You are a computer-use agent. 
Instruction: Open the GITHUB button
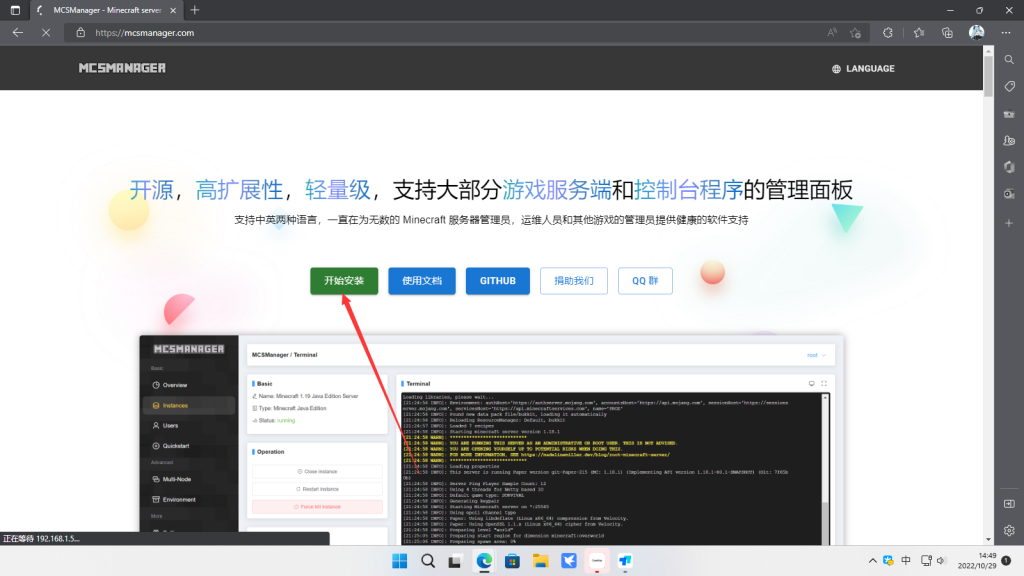[498, 281]
